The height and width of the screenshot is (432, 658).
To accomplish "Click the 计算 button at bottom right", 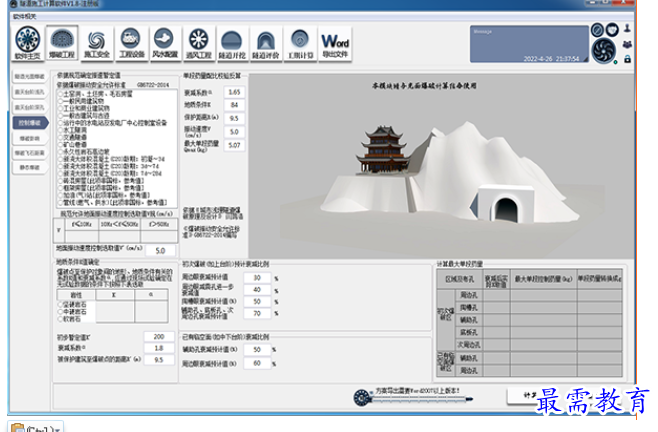I will pyautogui.click(x=530, y=395).
